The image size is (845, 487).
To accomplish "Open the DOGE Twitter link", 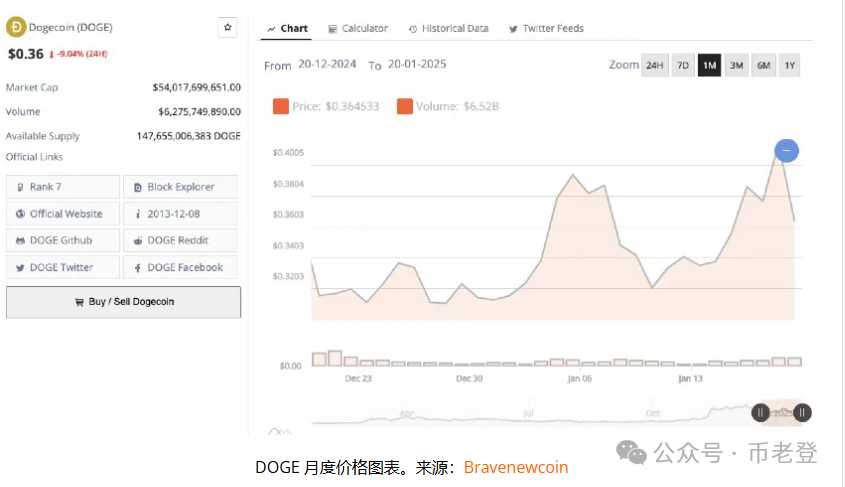I will click(x=63, y=267).
